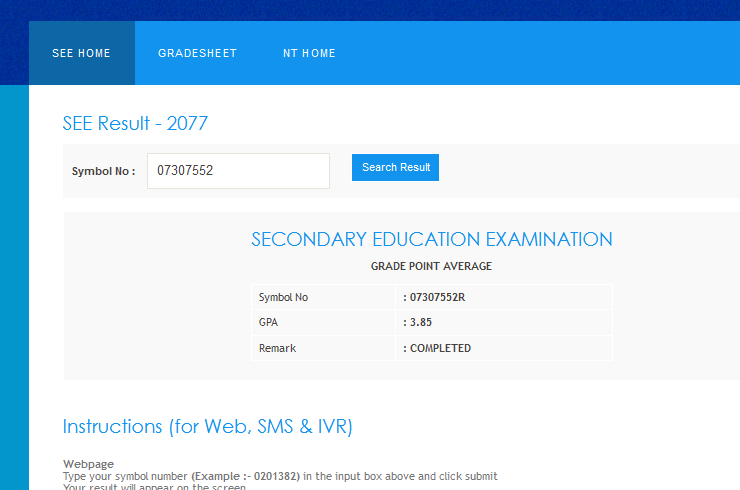Click the Search Result button

pyautogui.click(x=395, y=168)
